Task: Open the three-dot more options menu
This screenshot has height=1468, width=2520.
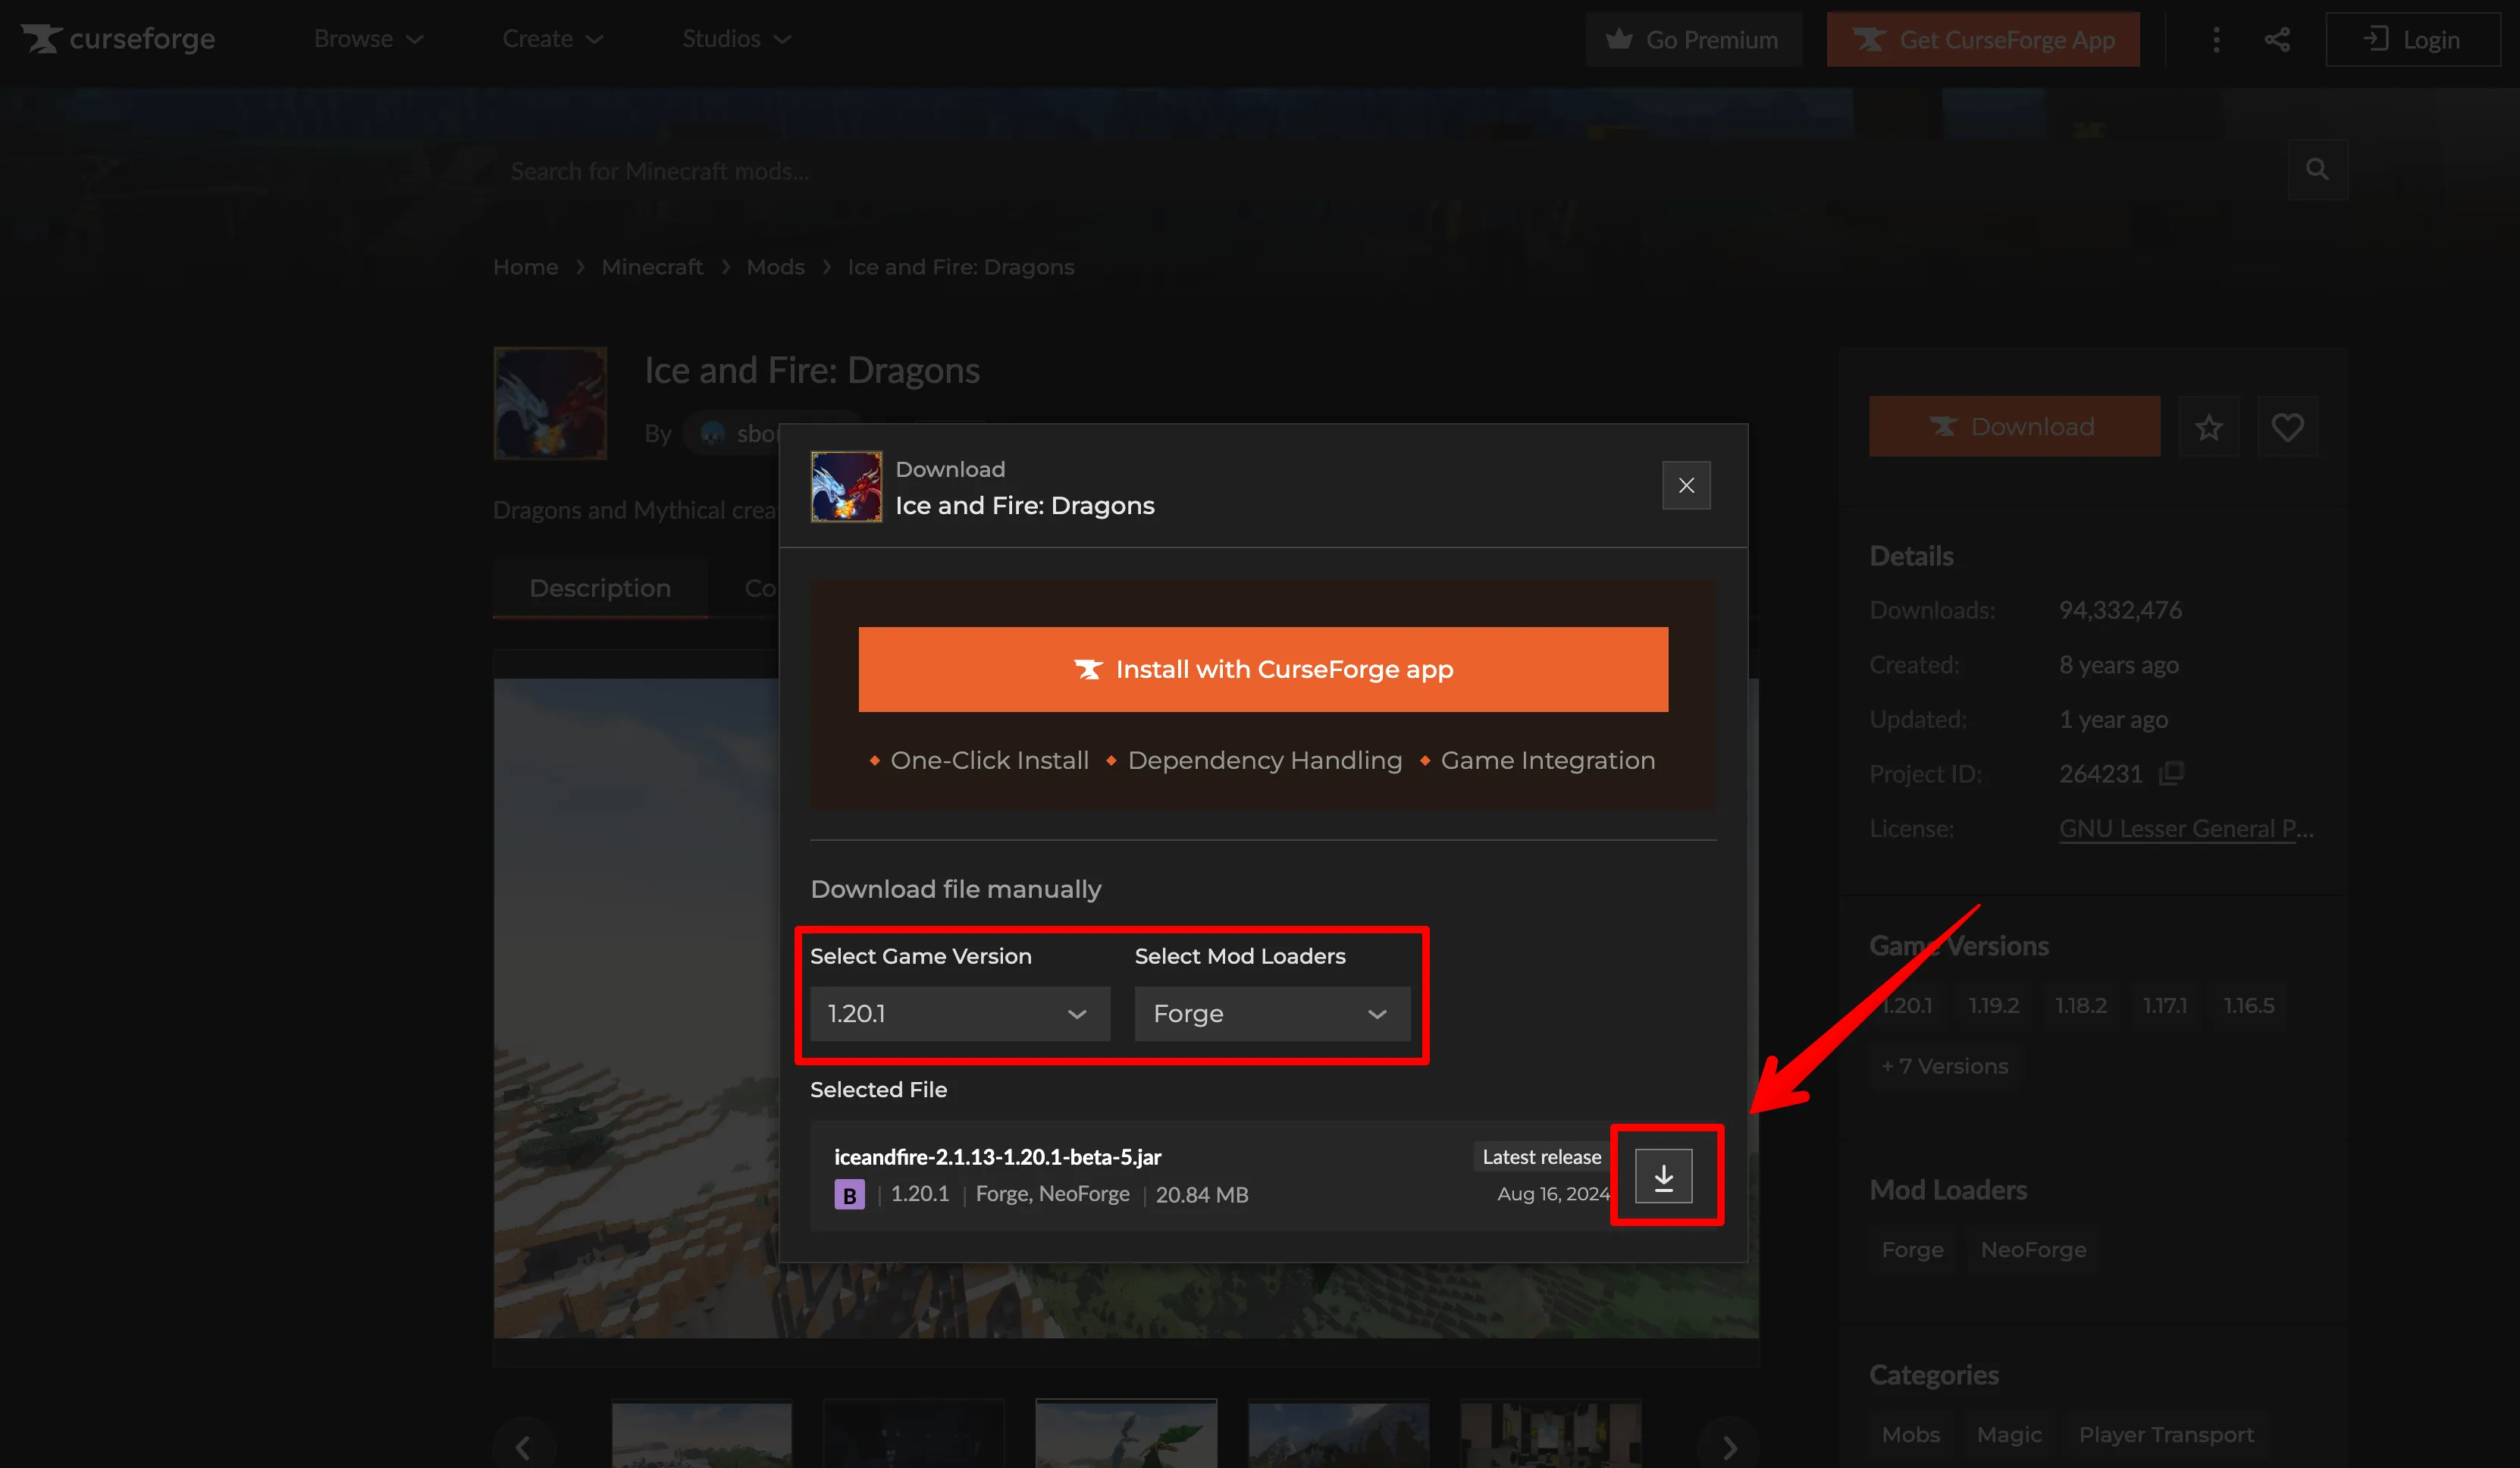Action: click(2216, 39)
